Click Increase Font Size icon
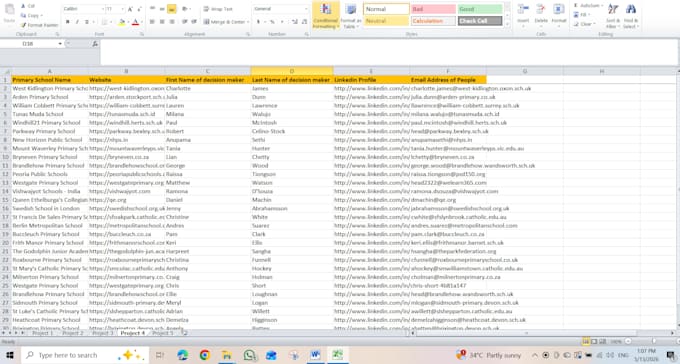680x364 pixels. pos(130,9)
